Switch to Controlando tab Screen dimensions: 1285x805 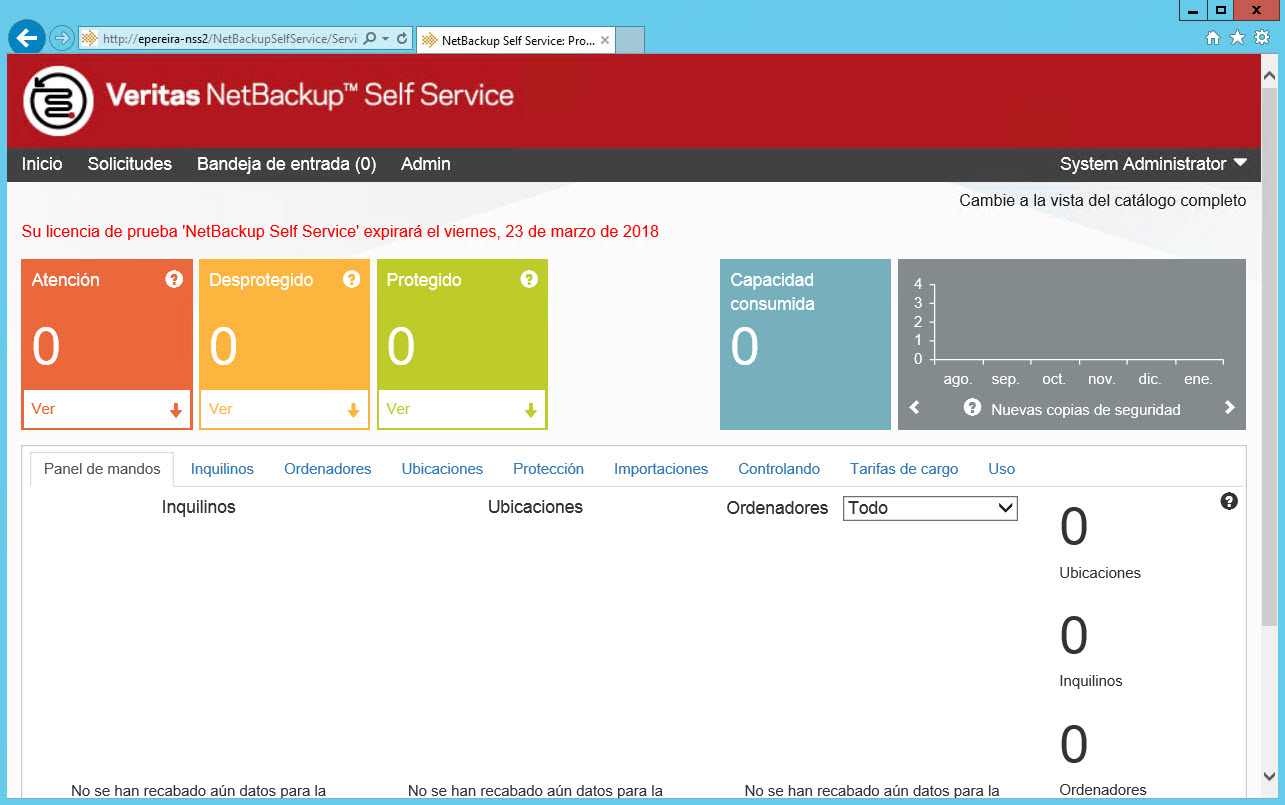tap(779, 469)
